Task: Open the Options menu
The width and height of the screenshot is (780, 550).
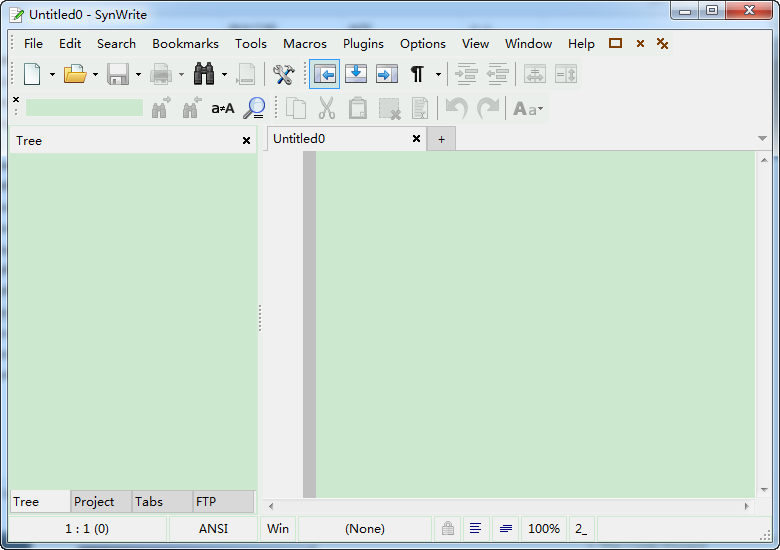Action: [423, 44]
